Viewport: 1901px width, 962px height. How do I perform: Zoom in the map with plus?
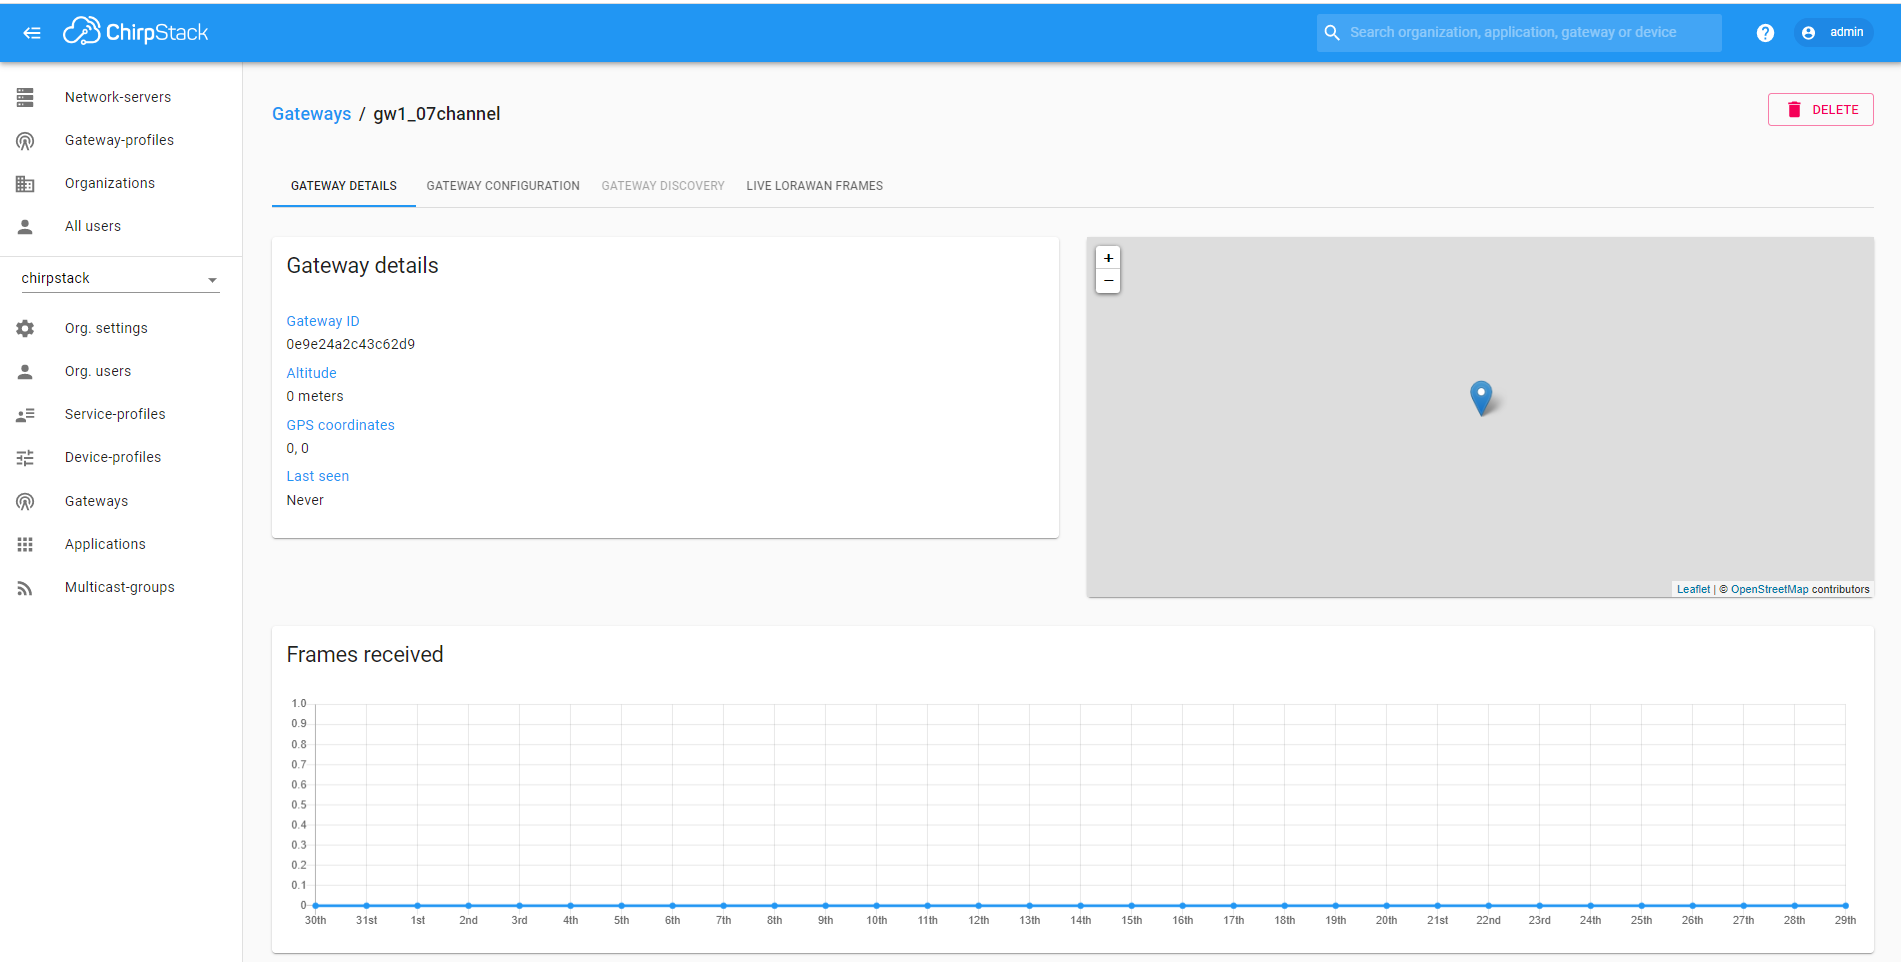[1108, 258]
